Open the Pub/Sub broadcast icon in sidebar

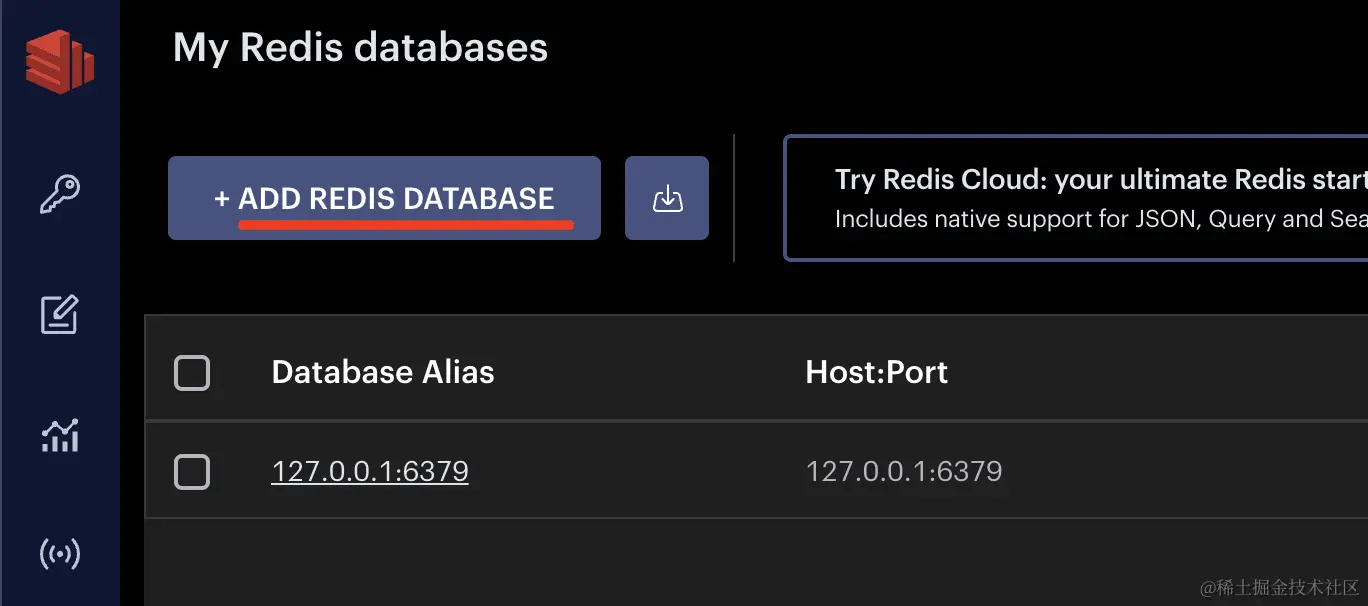coord(60,553)
